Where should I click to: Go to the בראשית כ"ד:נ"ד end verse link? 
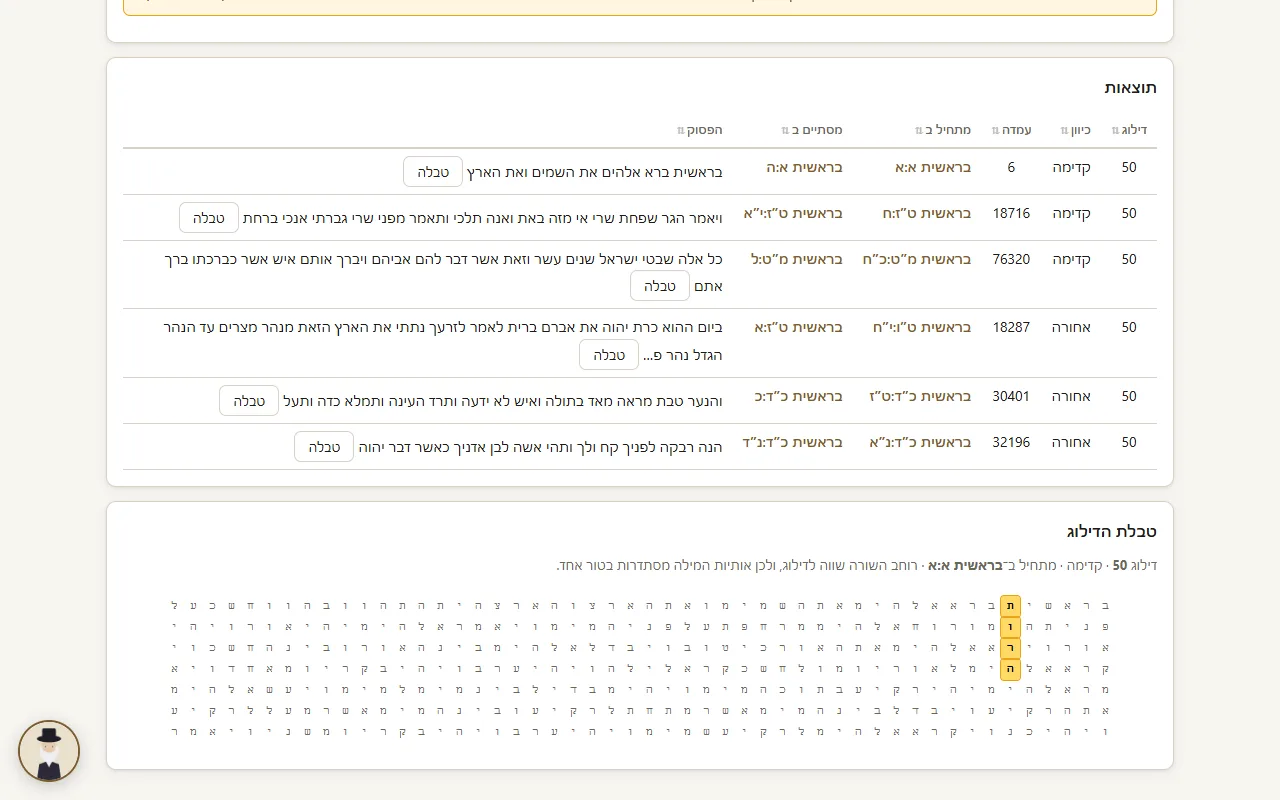(x=793, y=443)
